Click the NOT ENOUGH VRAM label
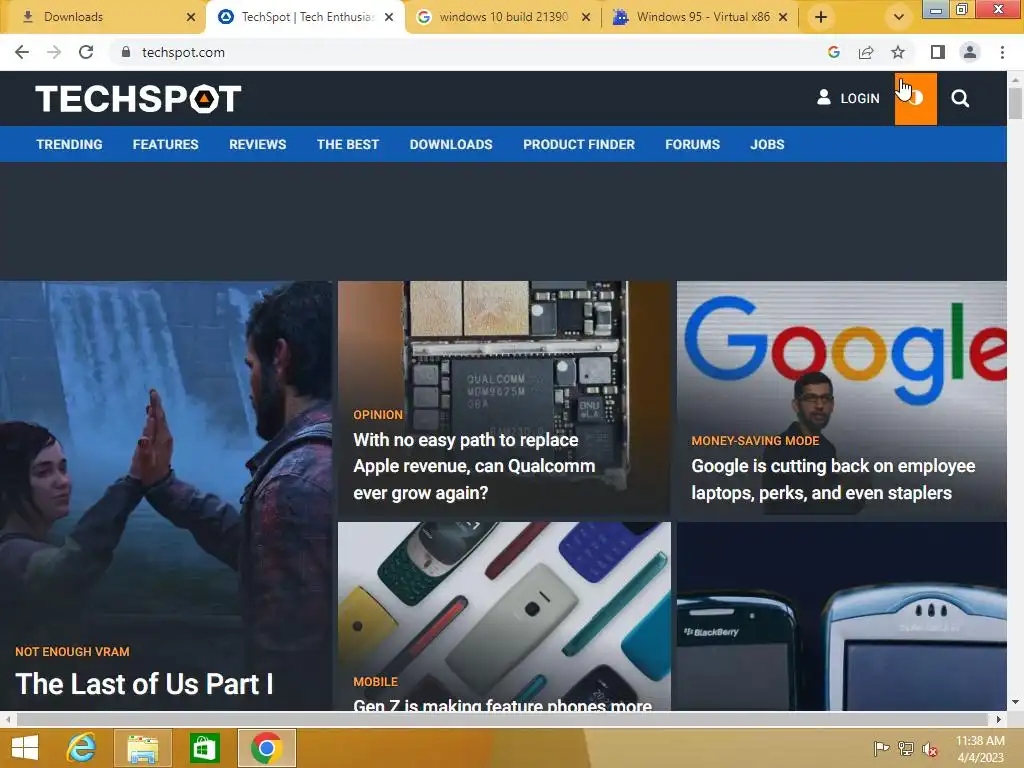The image size is (1024, 768). [72, 652]
